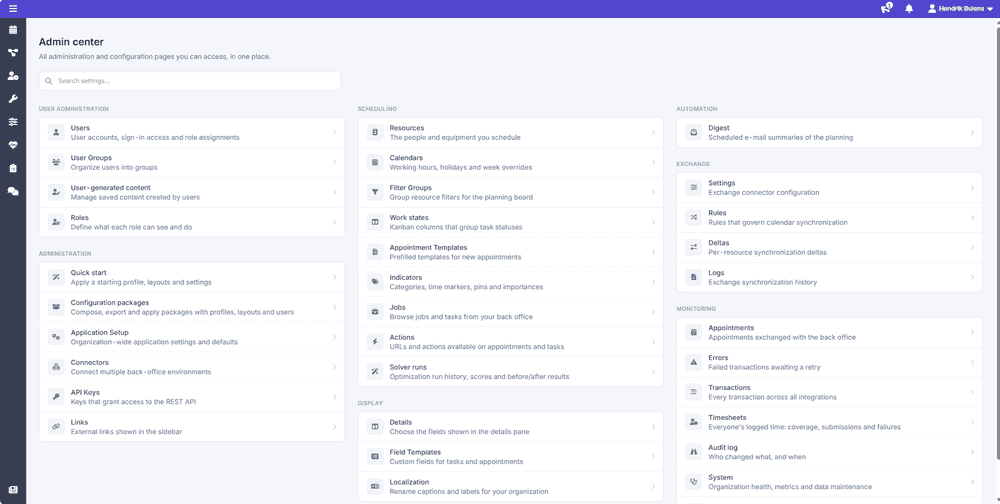1000x504 pixels.
Task: Open the sliders icon in the sidebar
Action: (13, 122)
